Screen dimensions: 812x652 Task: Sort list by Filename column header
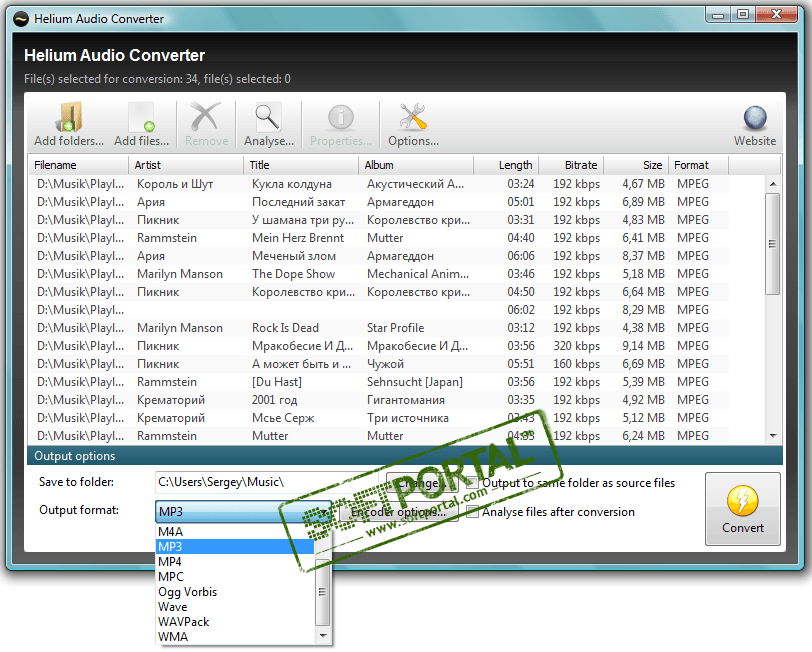coord(78,165)
